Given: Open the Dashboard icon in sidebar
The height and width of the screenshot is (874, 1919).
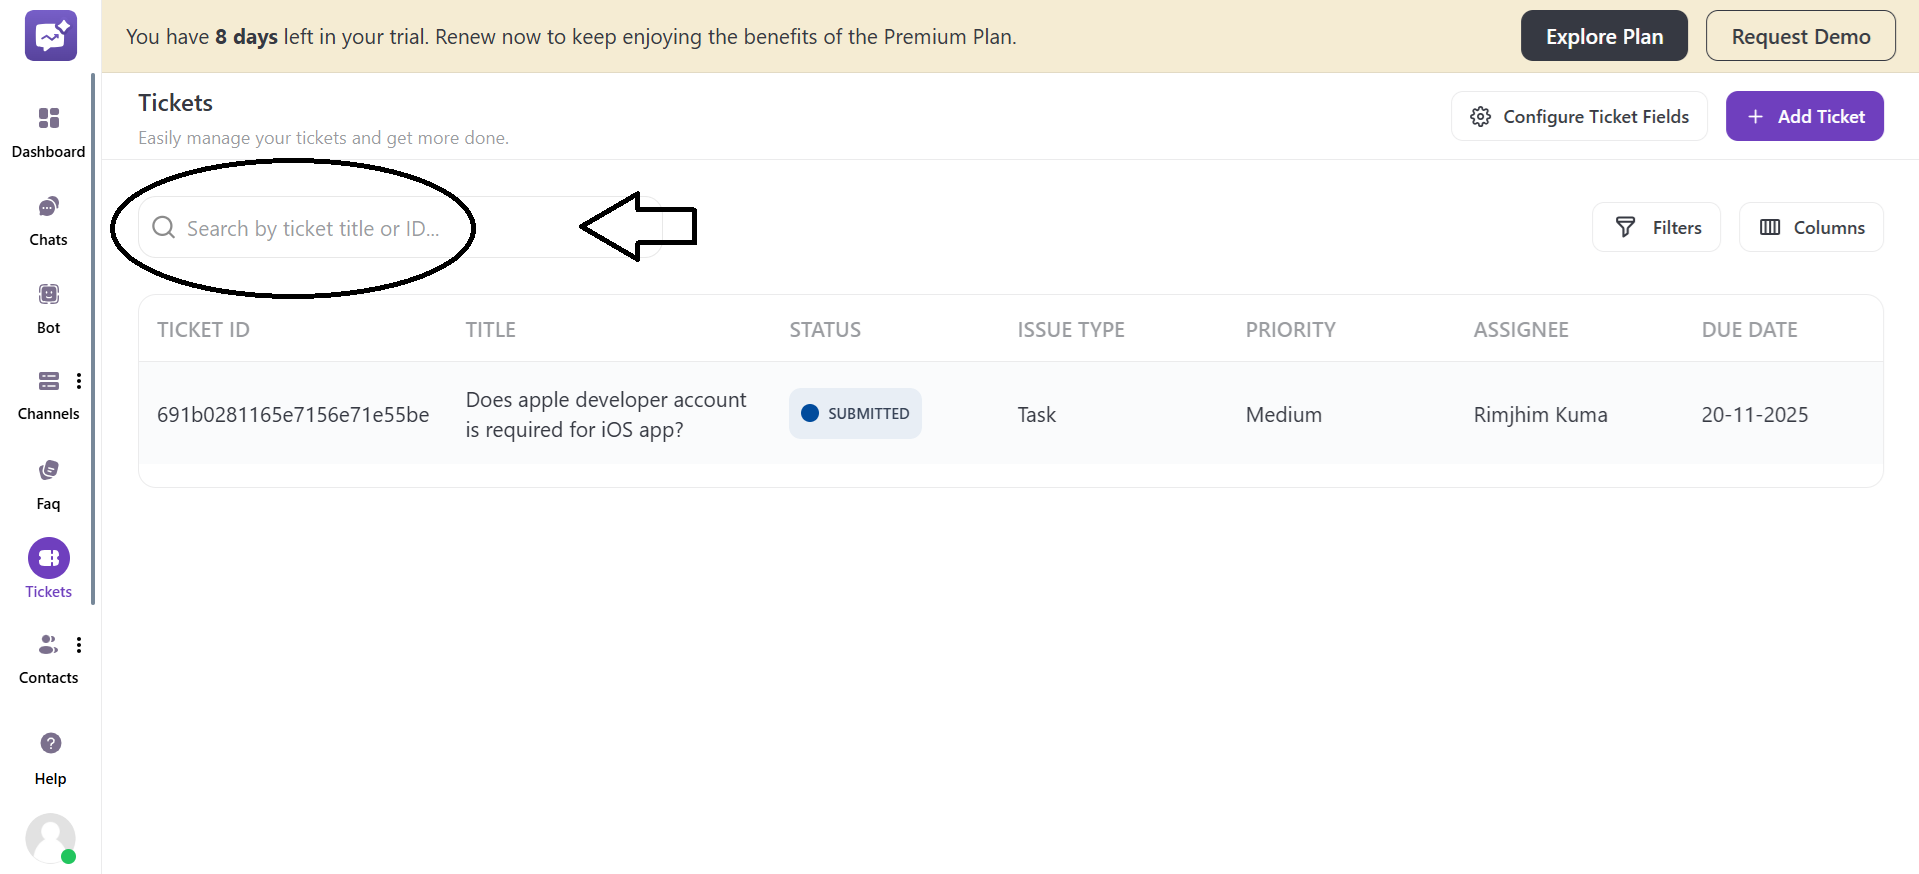Looking at the screenshot, I should tap(48, 119).
